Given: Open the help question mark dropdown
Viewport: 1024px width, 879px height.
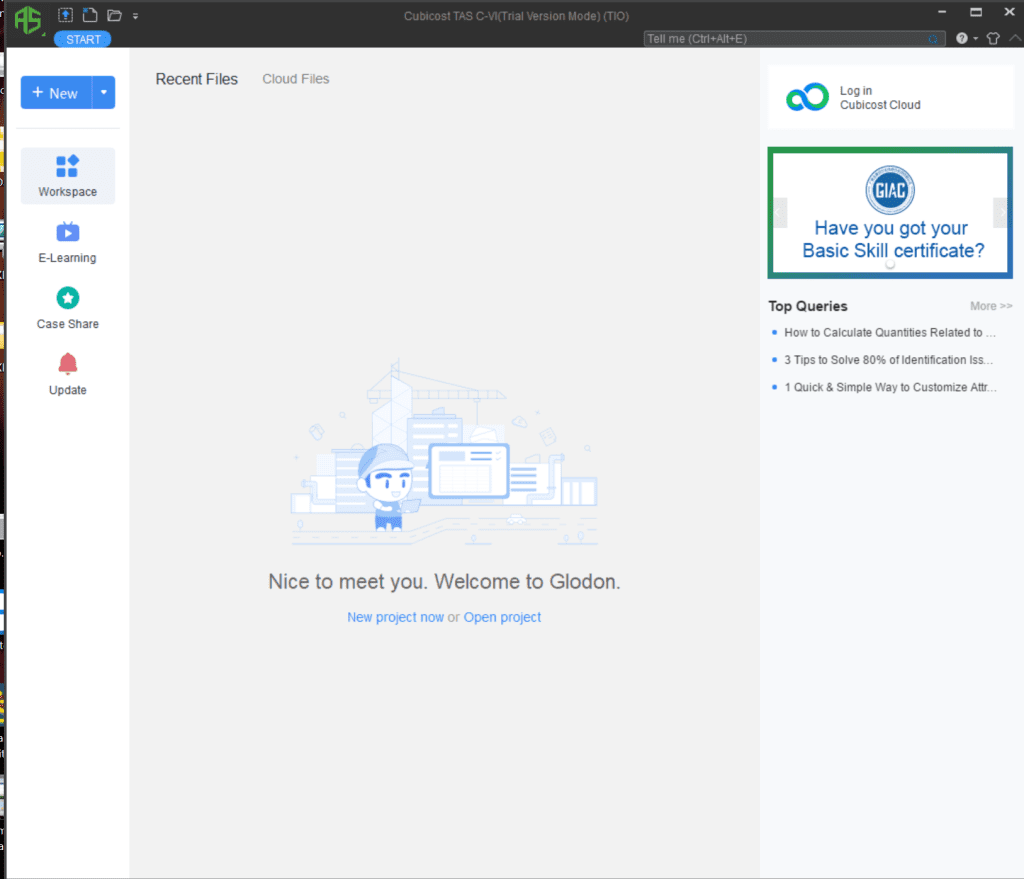Looking at the screenshot, I should point(965,39).
